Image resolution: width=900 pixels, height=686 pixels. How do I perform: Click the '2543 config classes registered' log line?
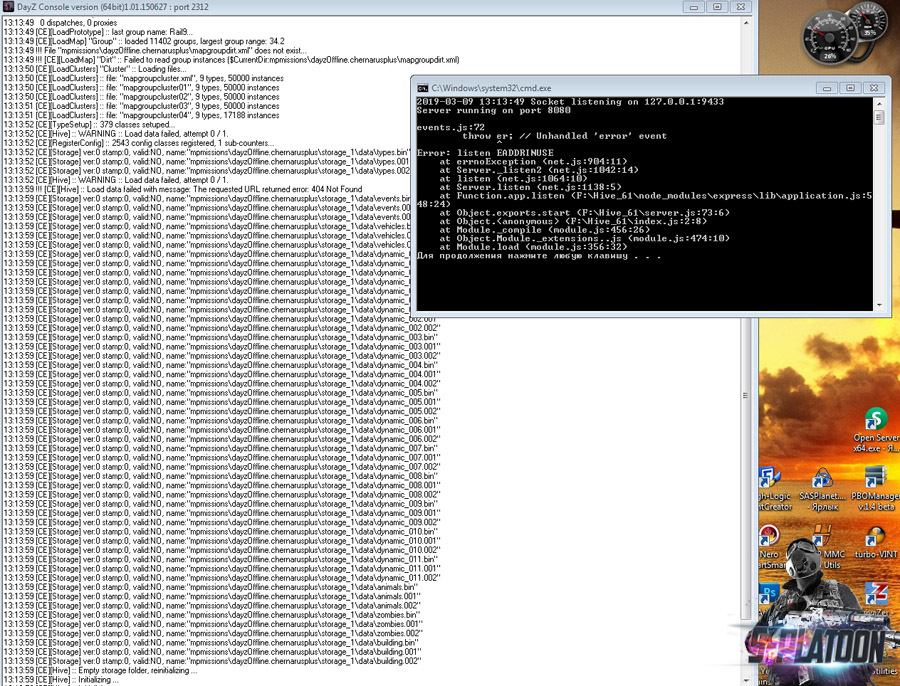[x=139, y=143]
